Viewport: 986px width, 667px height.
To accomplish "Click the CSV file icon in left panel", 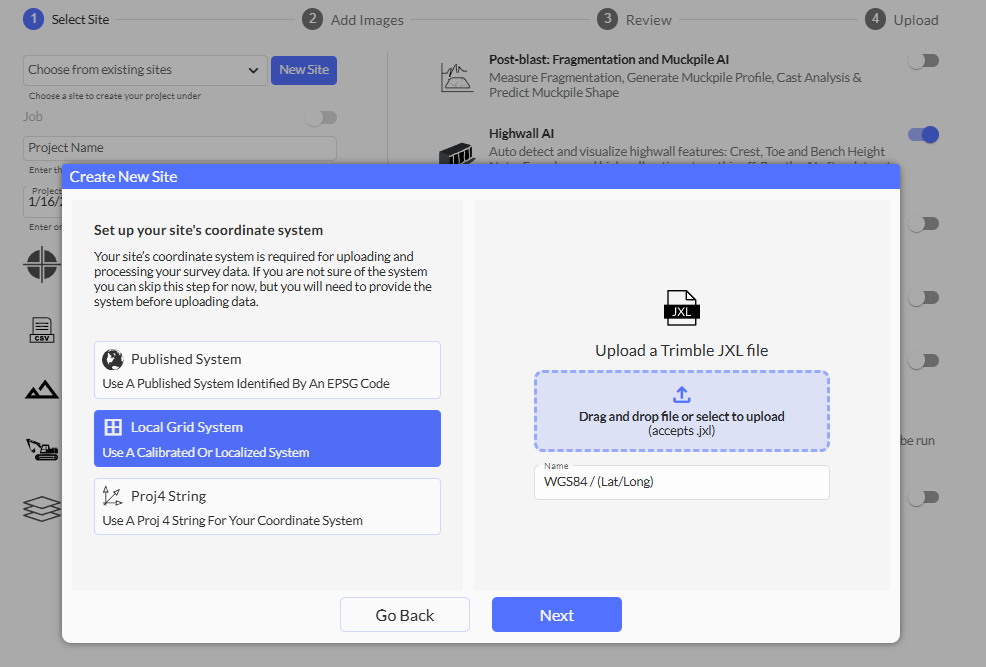I will [42, 330].
